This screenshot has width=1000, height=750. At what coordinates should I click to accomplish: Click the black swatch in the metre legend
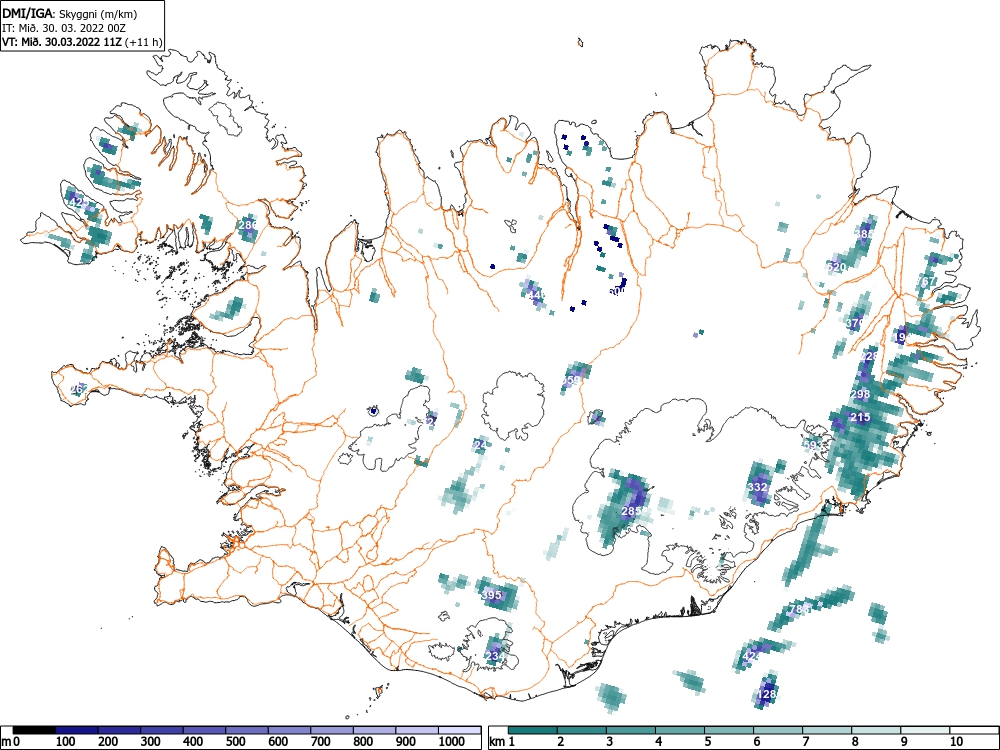34,730
